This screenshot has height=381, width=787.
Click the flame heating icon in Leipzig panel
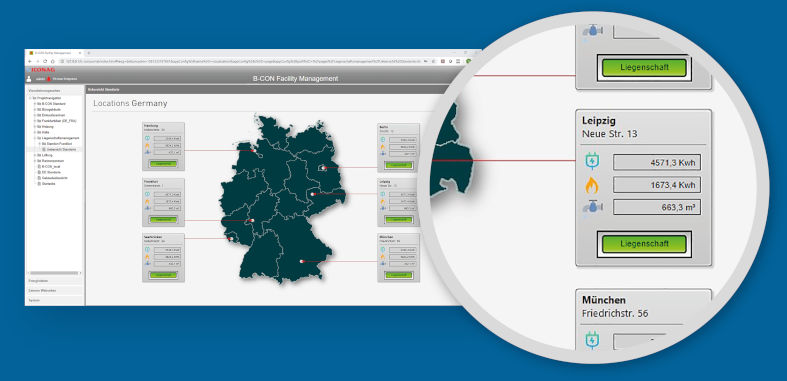coord(592,185)
